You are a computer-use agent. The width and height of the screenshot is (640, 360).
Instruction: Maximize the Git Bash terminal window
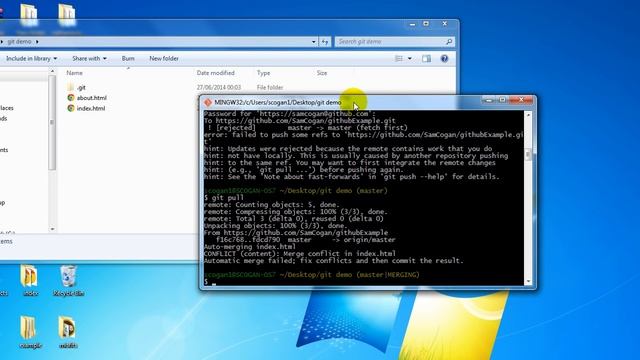[x=502, y=100]
